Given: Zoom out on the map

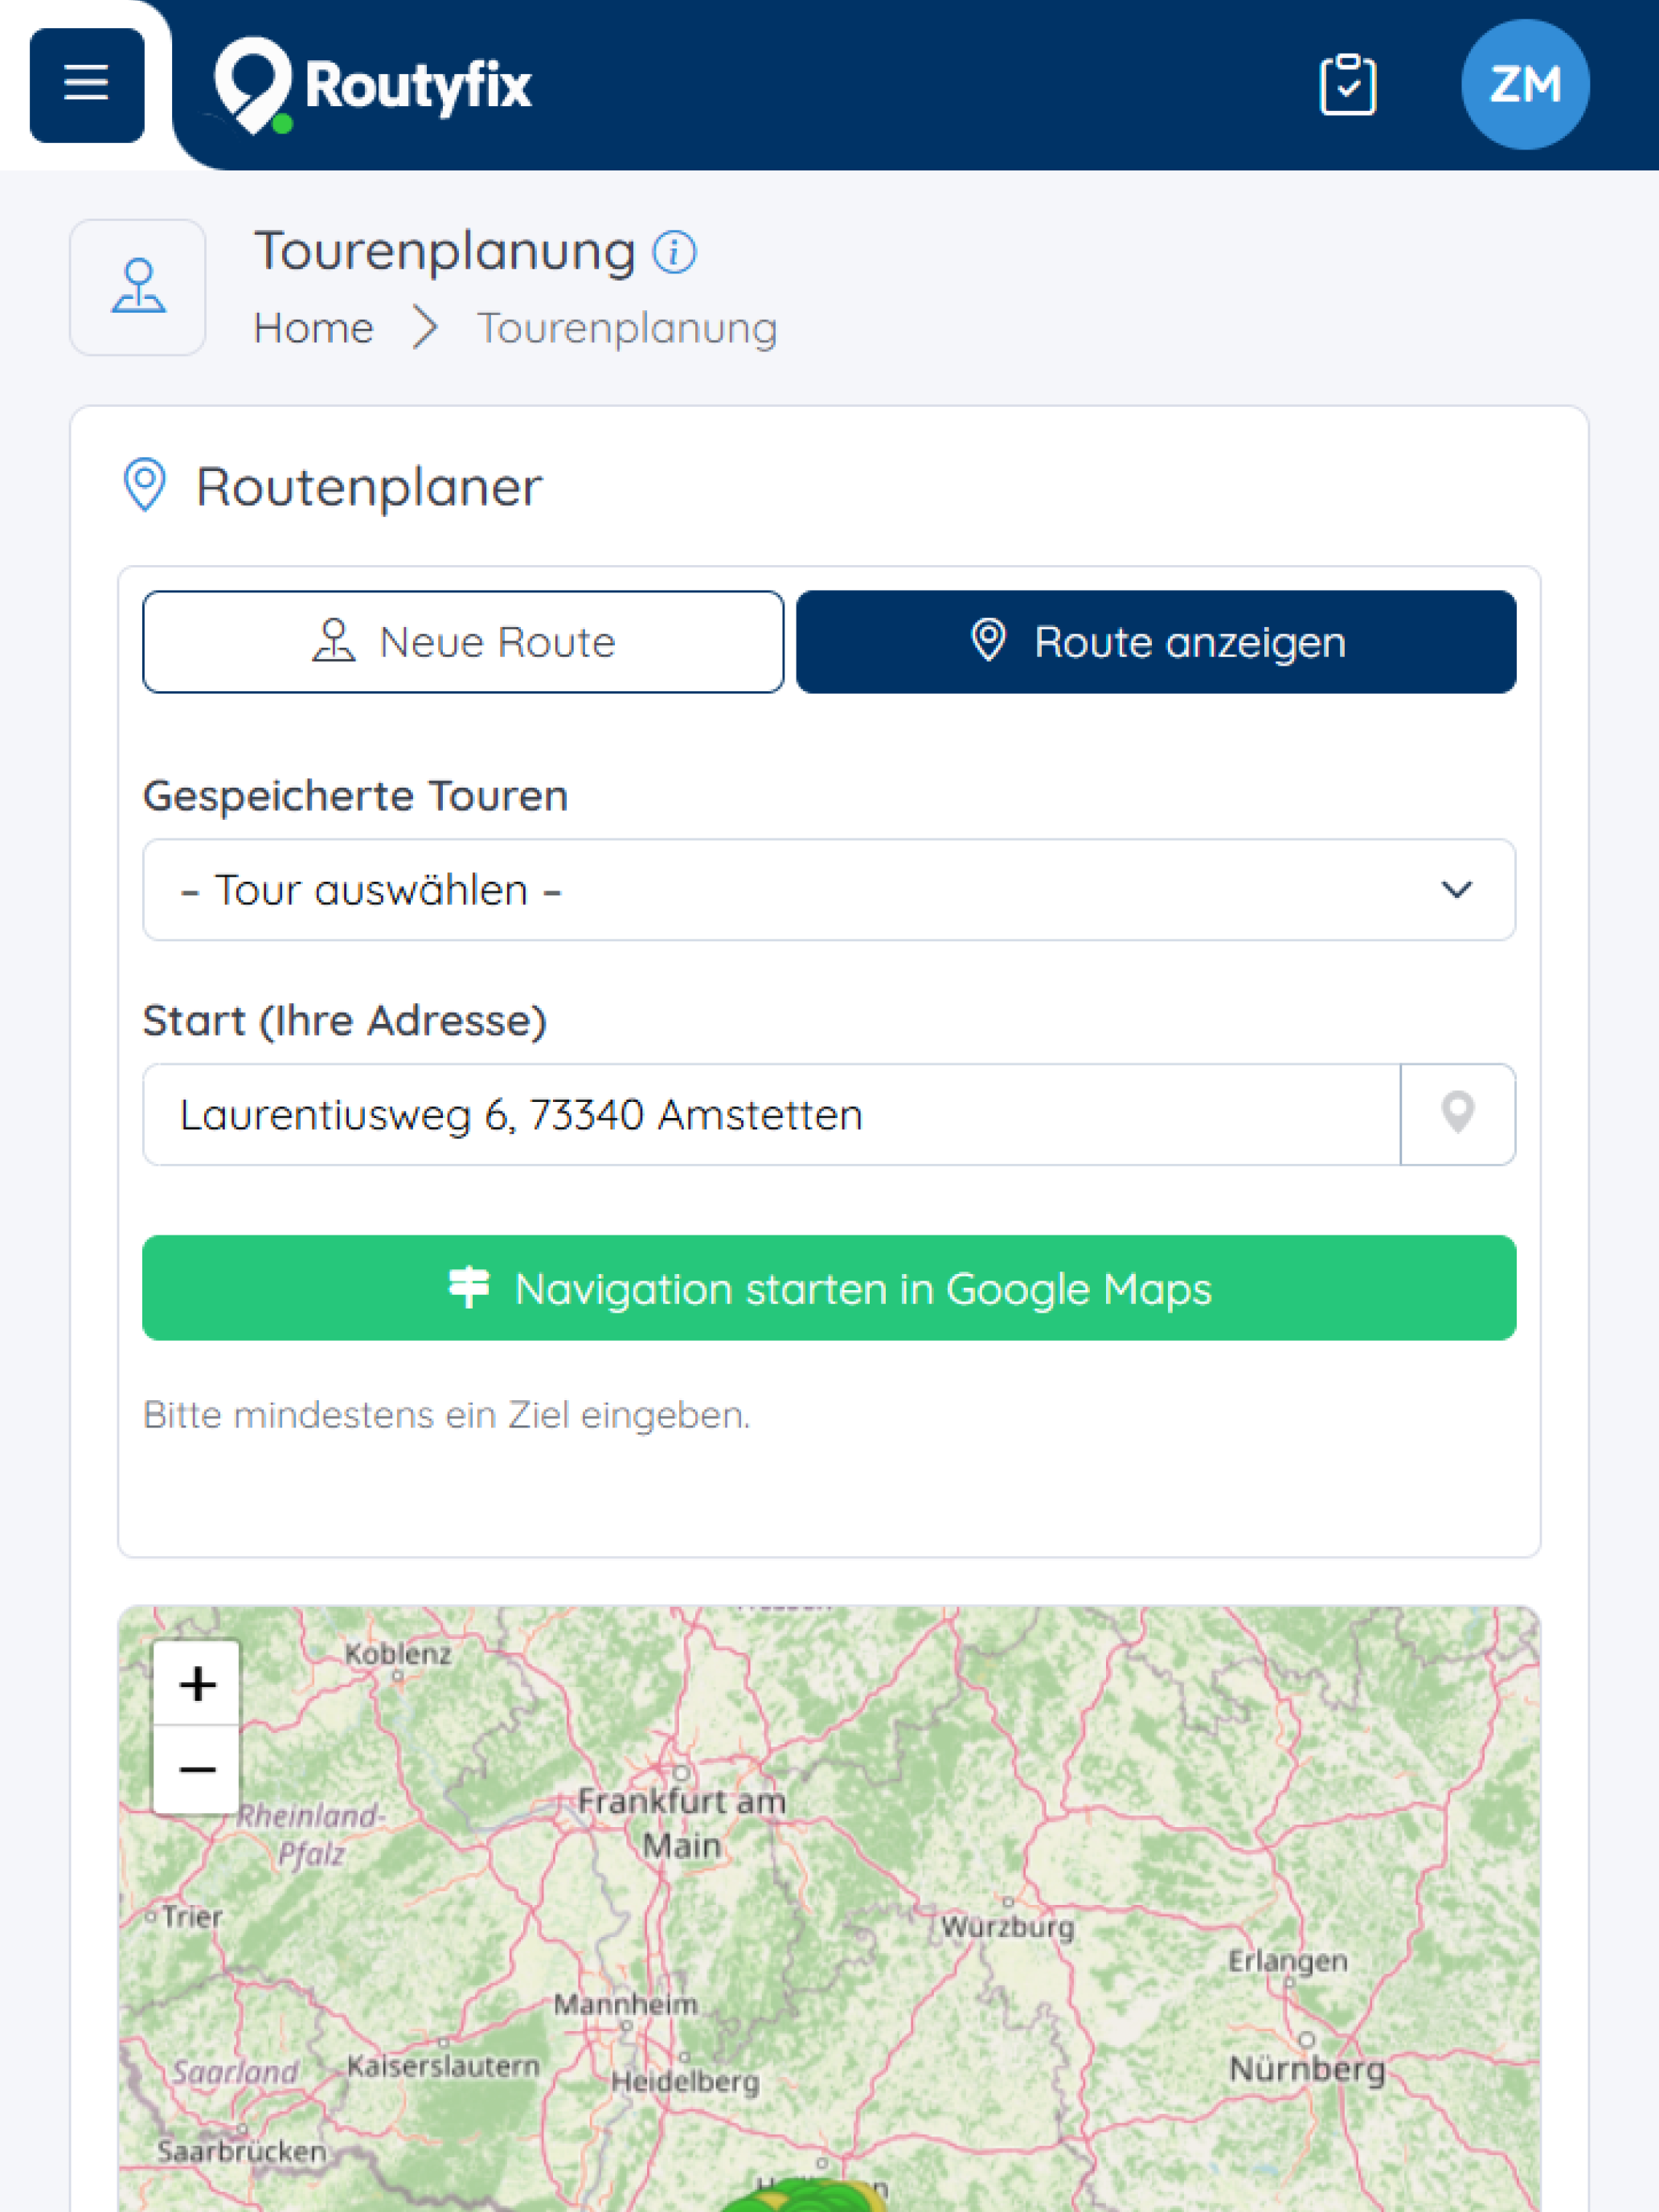Looking at the screenshot, I should click(197, 1770).
